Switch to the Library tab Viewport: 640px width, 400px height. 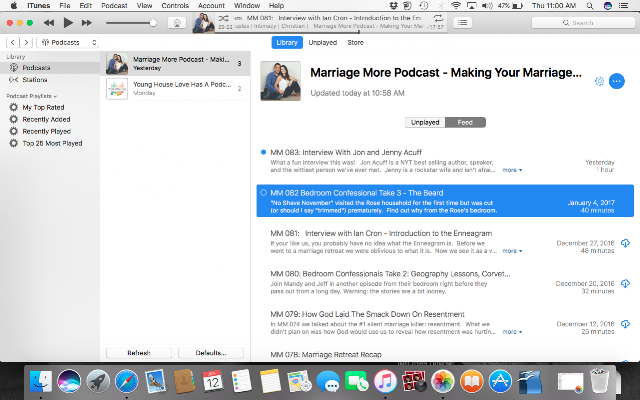point(287,42)
